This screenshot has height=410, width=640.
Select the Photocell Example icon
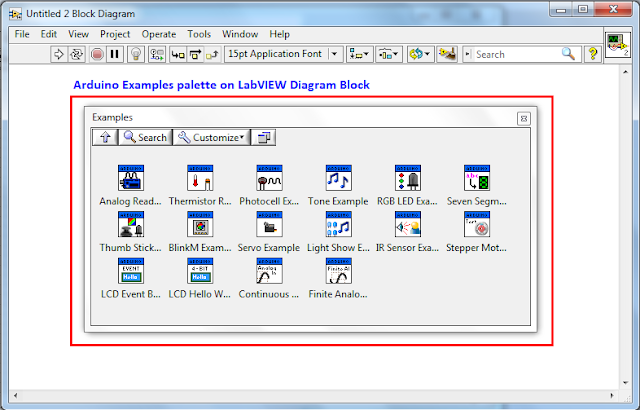[269, 178]
